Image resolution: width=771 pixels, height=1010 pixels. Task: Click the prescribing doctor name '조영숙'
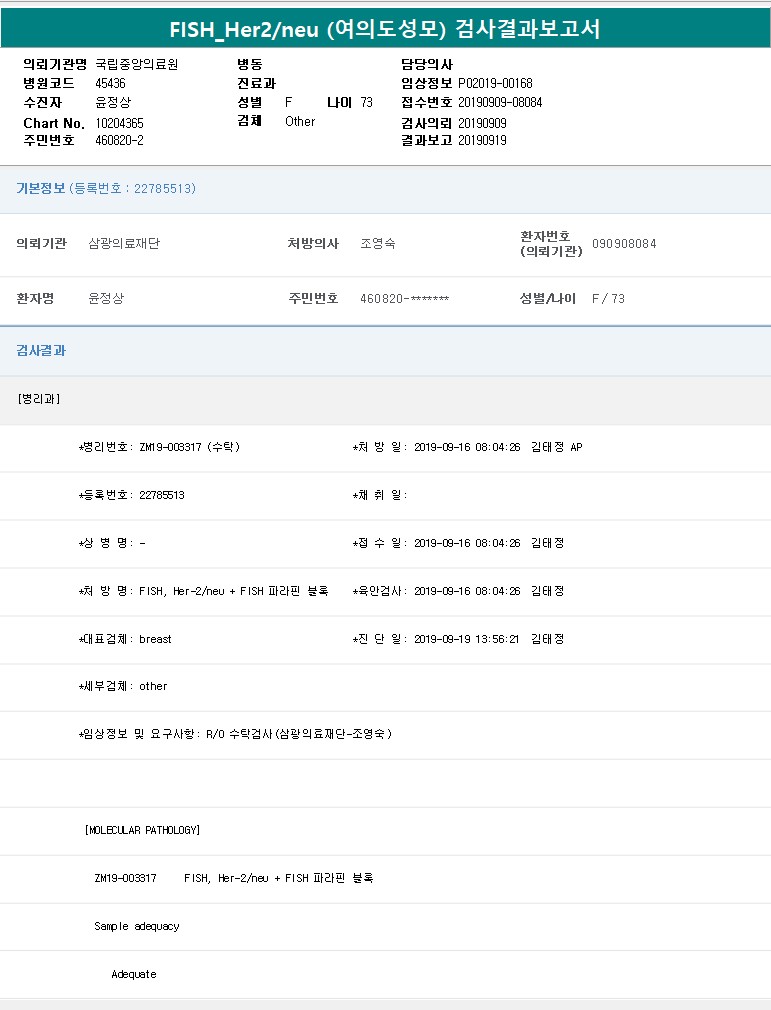pos(377,243)
